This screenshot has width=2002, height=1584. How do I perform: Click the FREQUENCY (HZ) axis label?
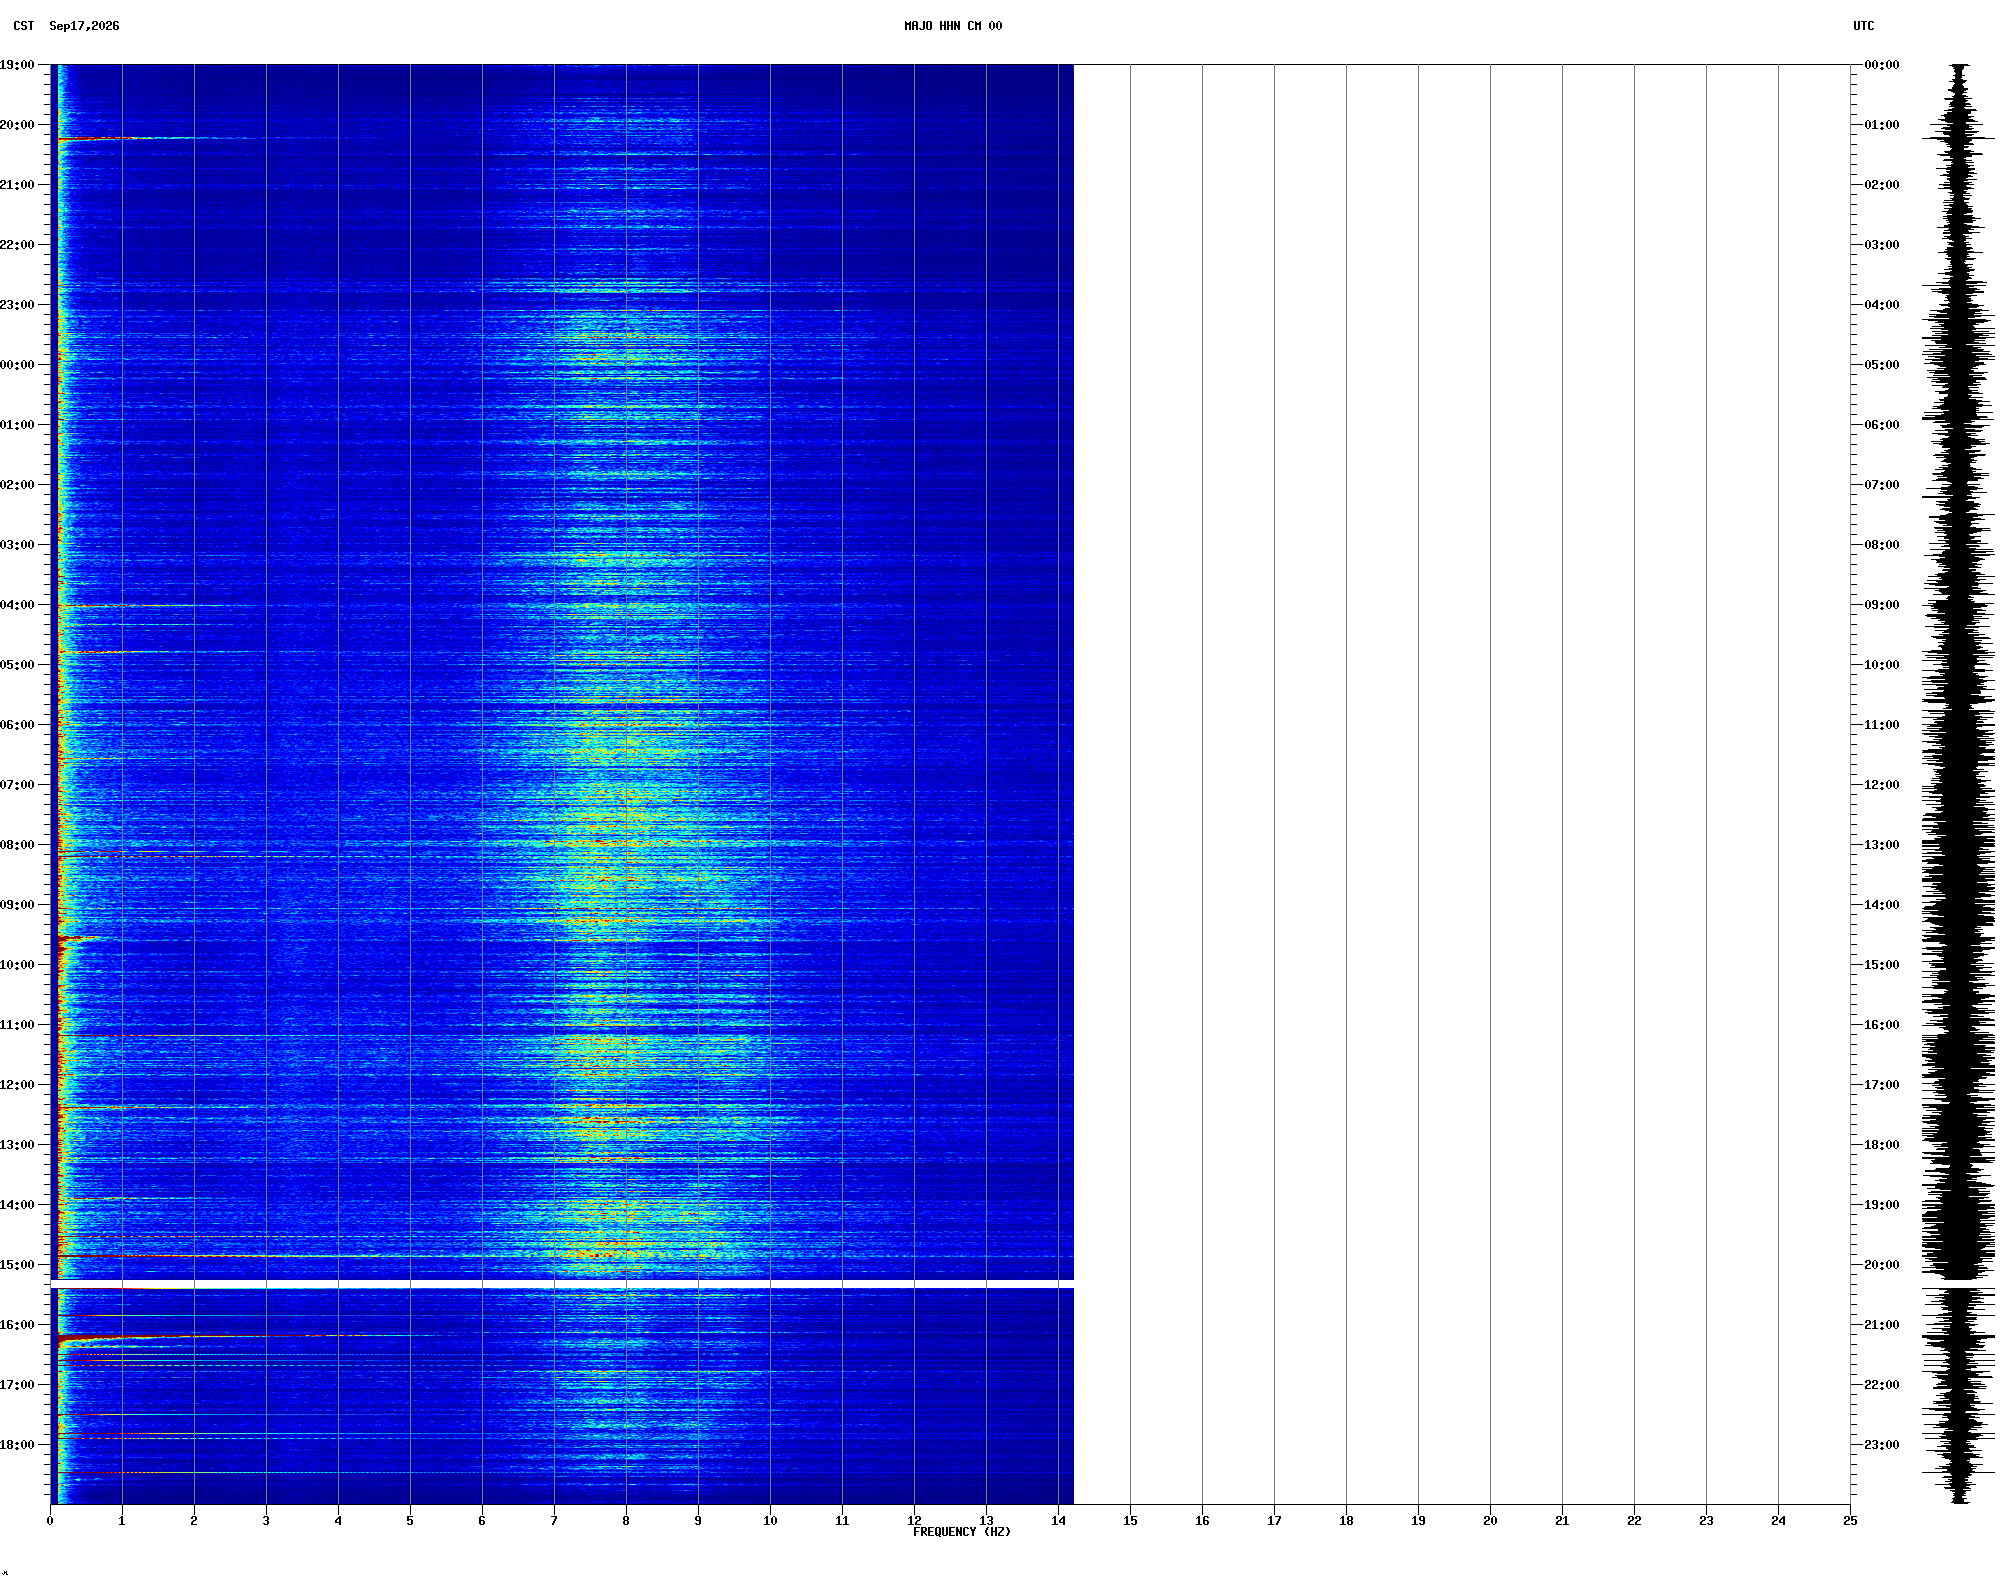(x=961, y=1532)
